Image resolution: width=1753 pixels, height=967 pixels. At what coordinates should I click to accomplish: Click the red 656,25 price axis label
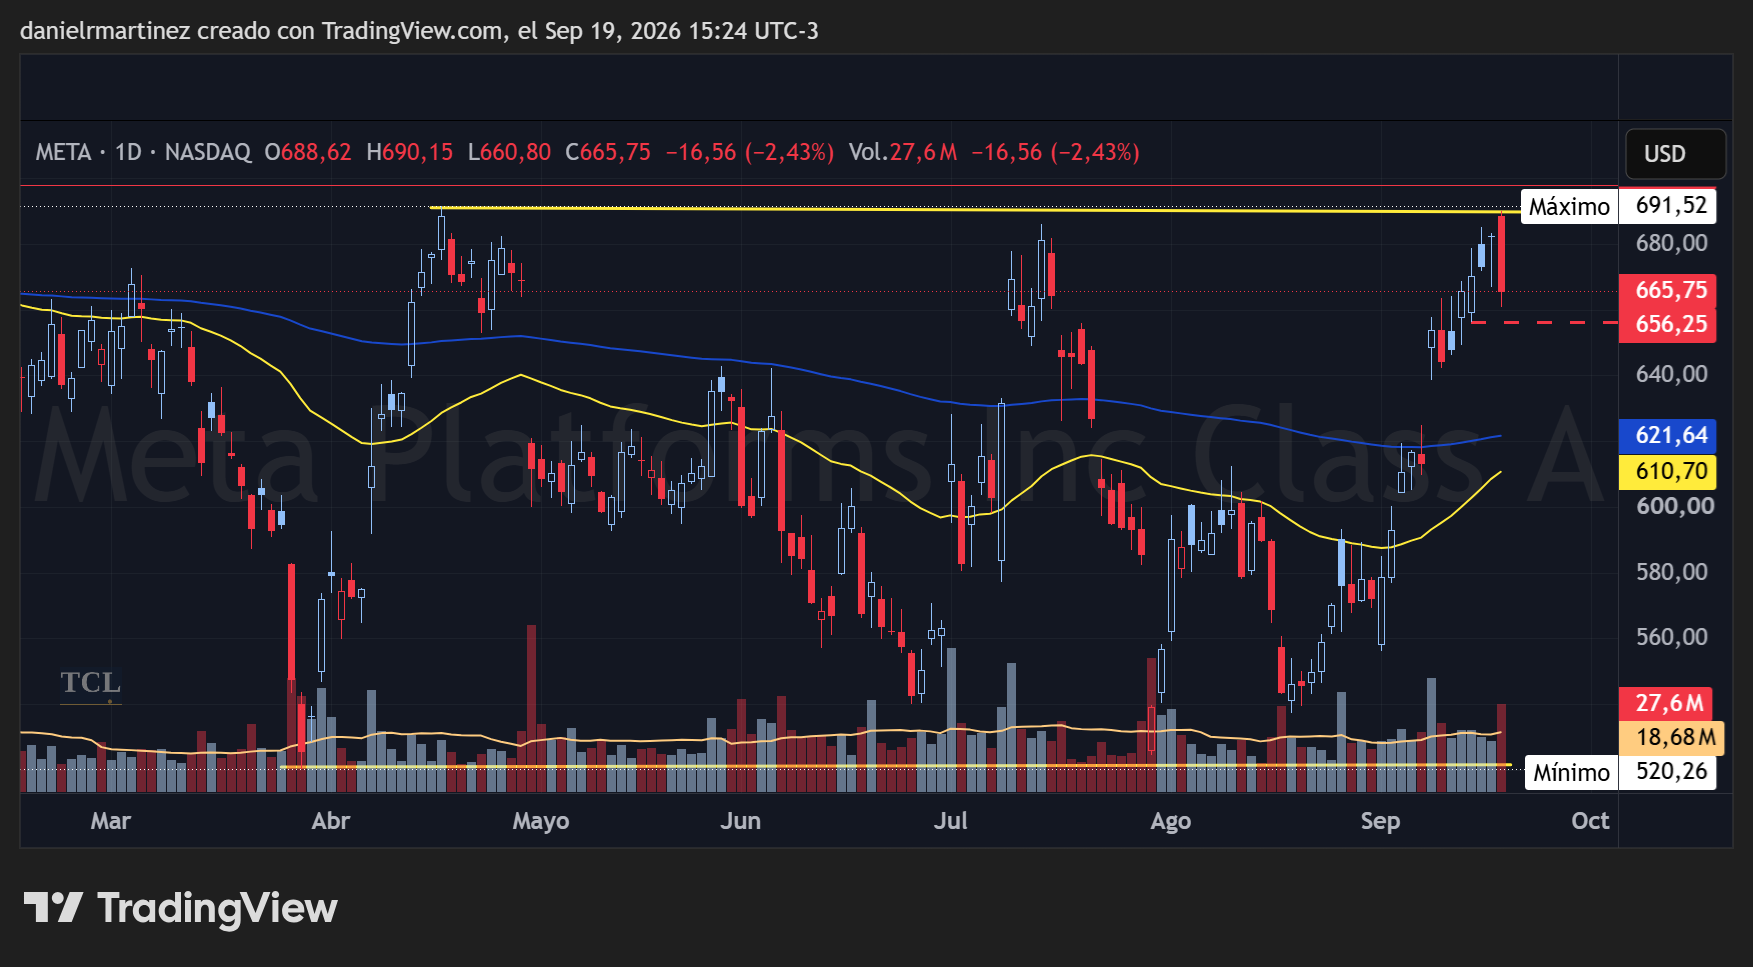(1668, 324)
